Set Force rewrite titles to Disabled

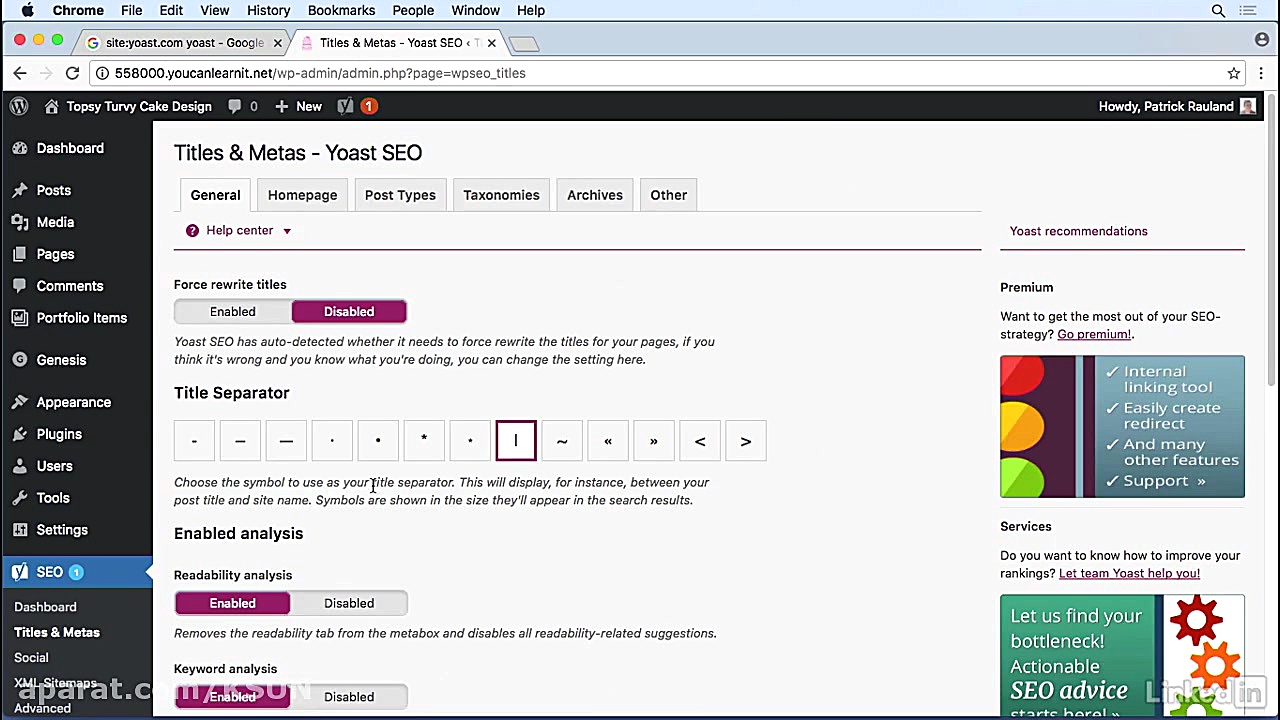tap(349, 312)
